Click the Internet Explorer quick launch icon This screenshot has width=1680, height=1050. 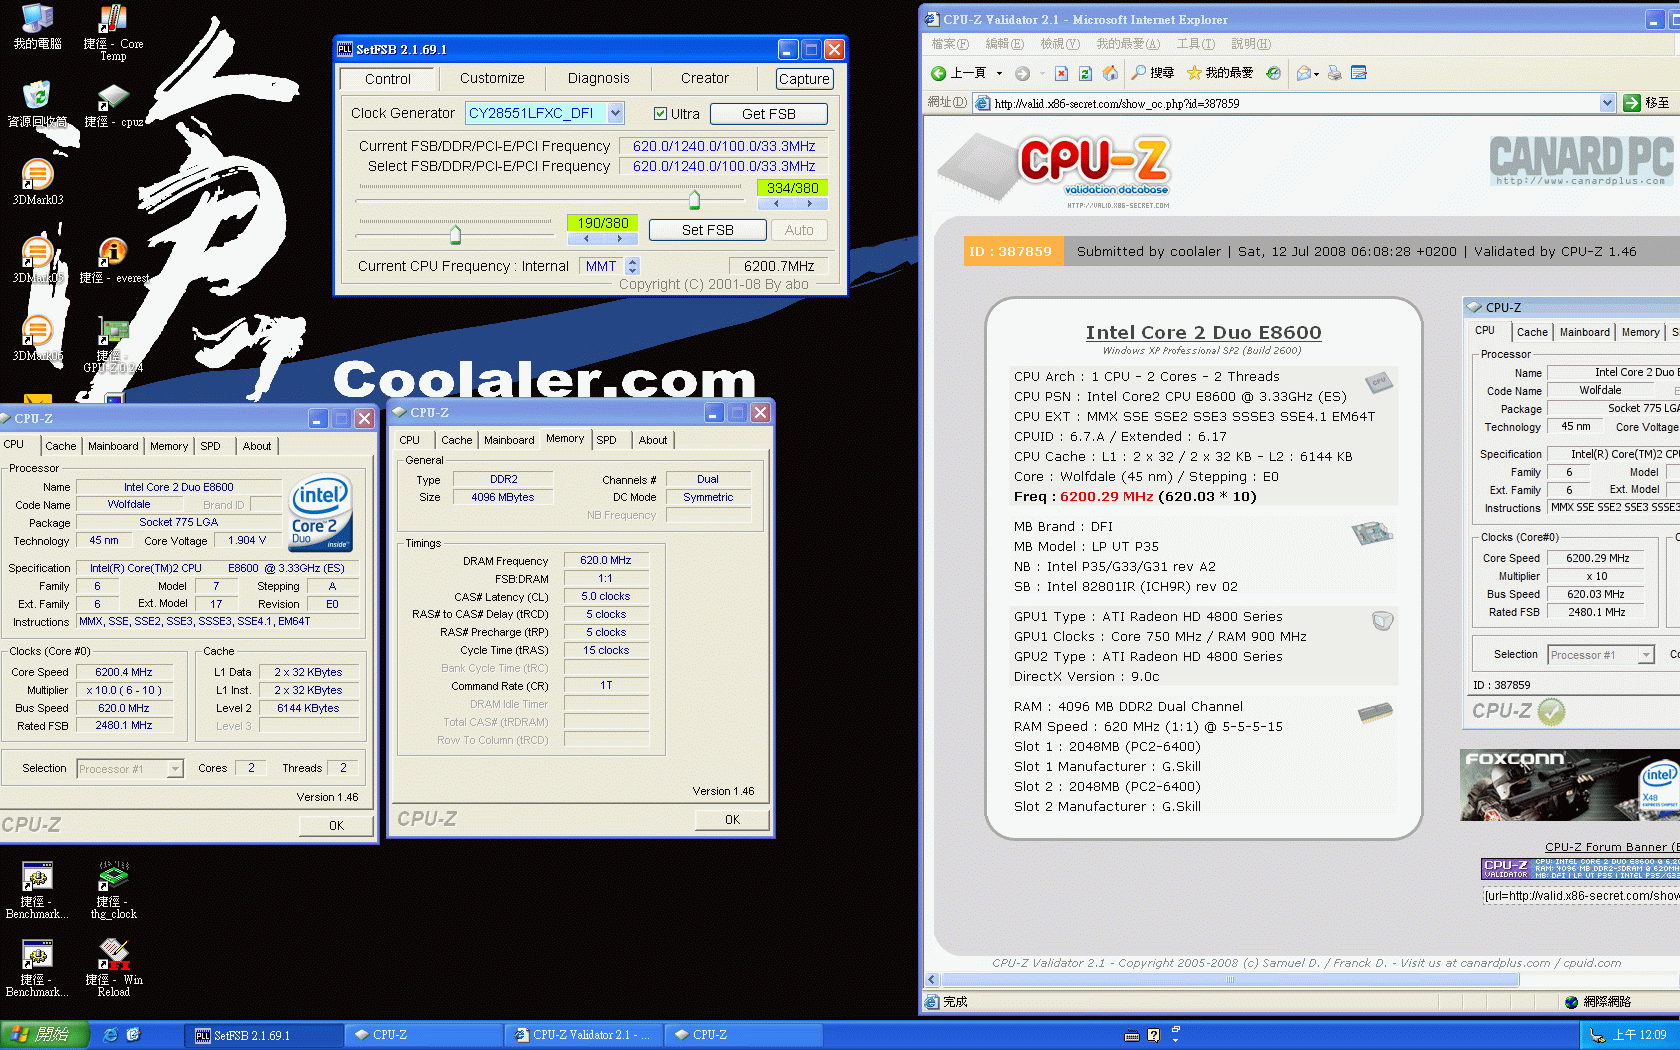pyautogui.click(x=110, y=1035)
